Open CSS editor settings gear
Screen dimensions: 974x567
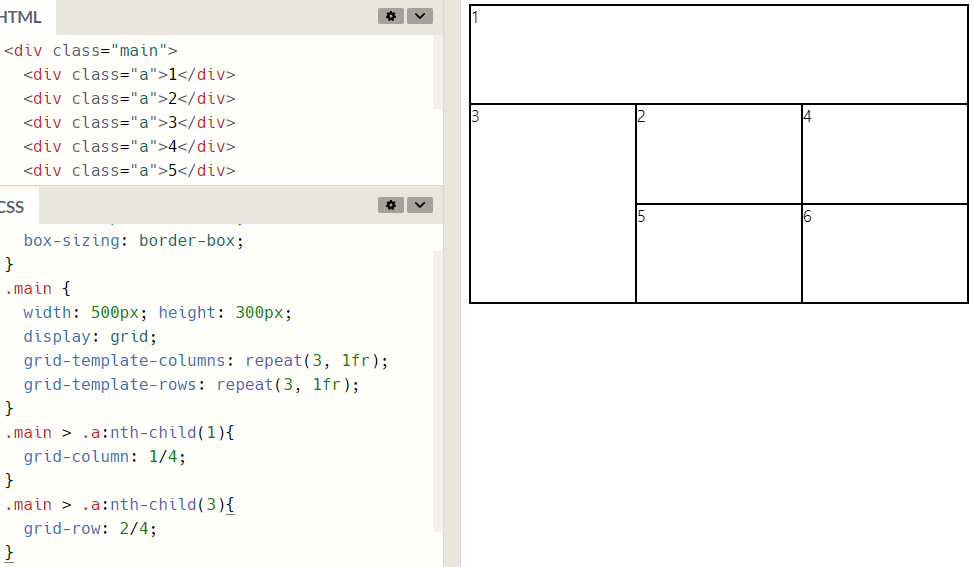coord(391,205)
